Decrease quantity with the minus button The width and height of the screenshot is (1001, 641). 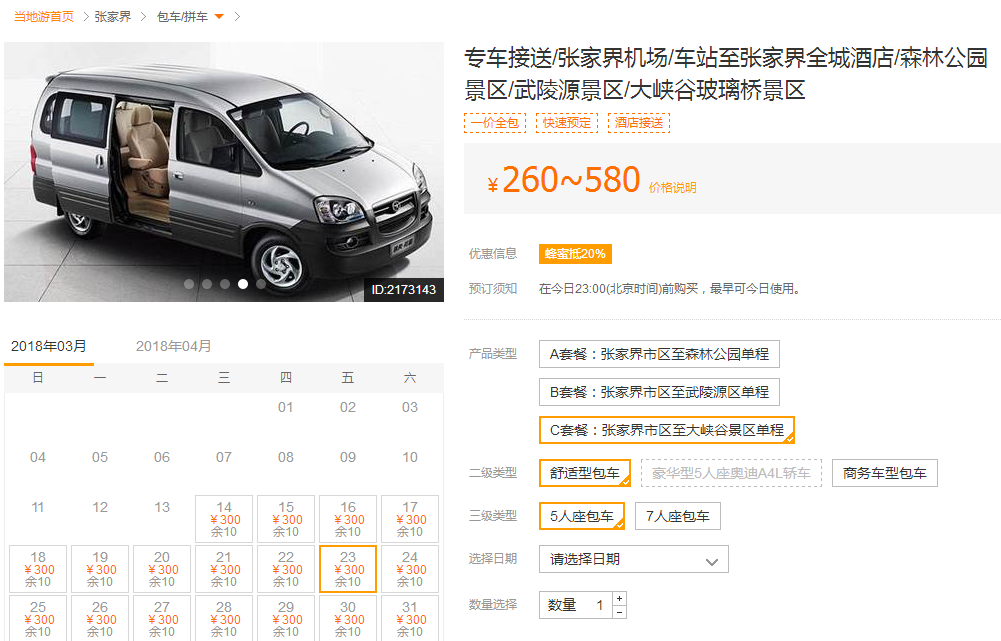(x=619, y=612)
